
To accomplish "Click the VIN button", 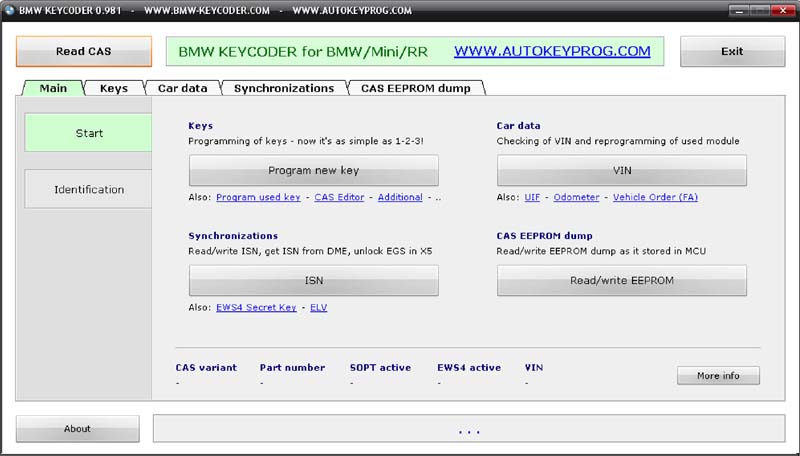I will pos(622,170).
